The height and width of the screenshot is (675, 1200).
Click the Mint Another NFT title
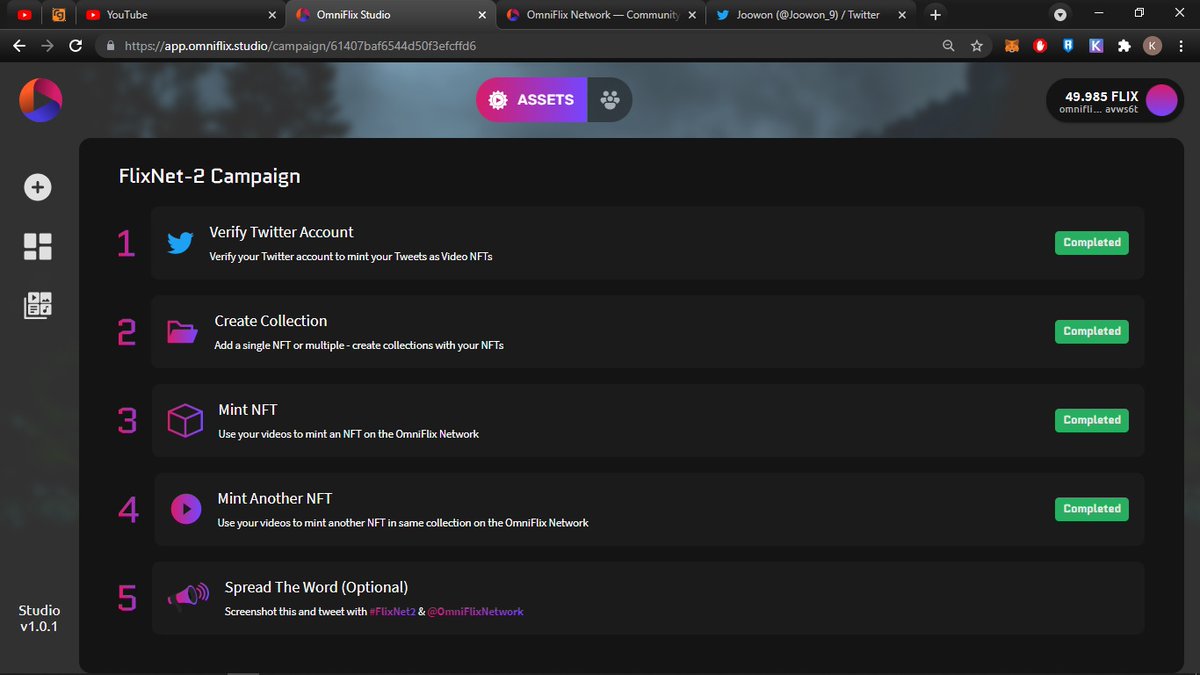click(275, 498)
